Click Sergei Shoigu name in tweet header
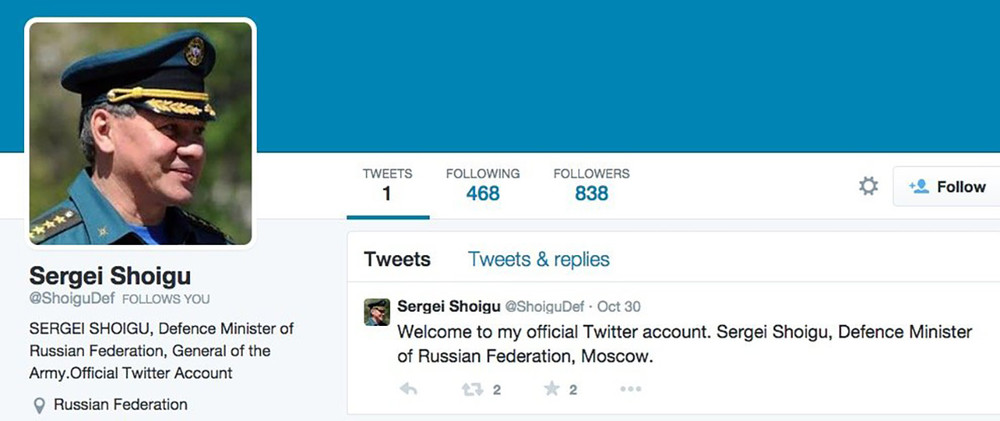 448,306
